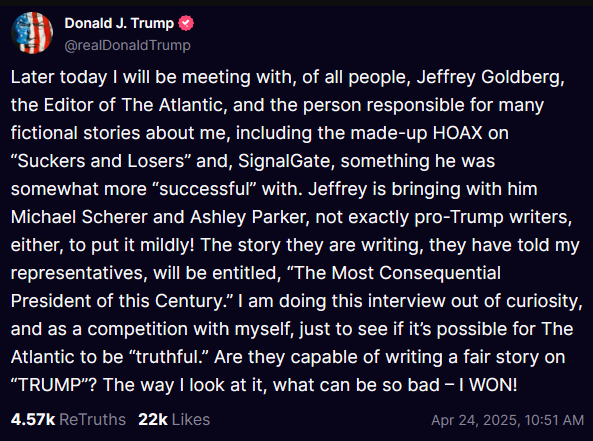This screenshot has width=593, height=441.
Task: Click Editor of The Atlantic text
Action: (134, 105)
